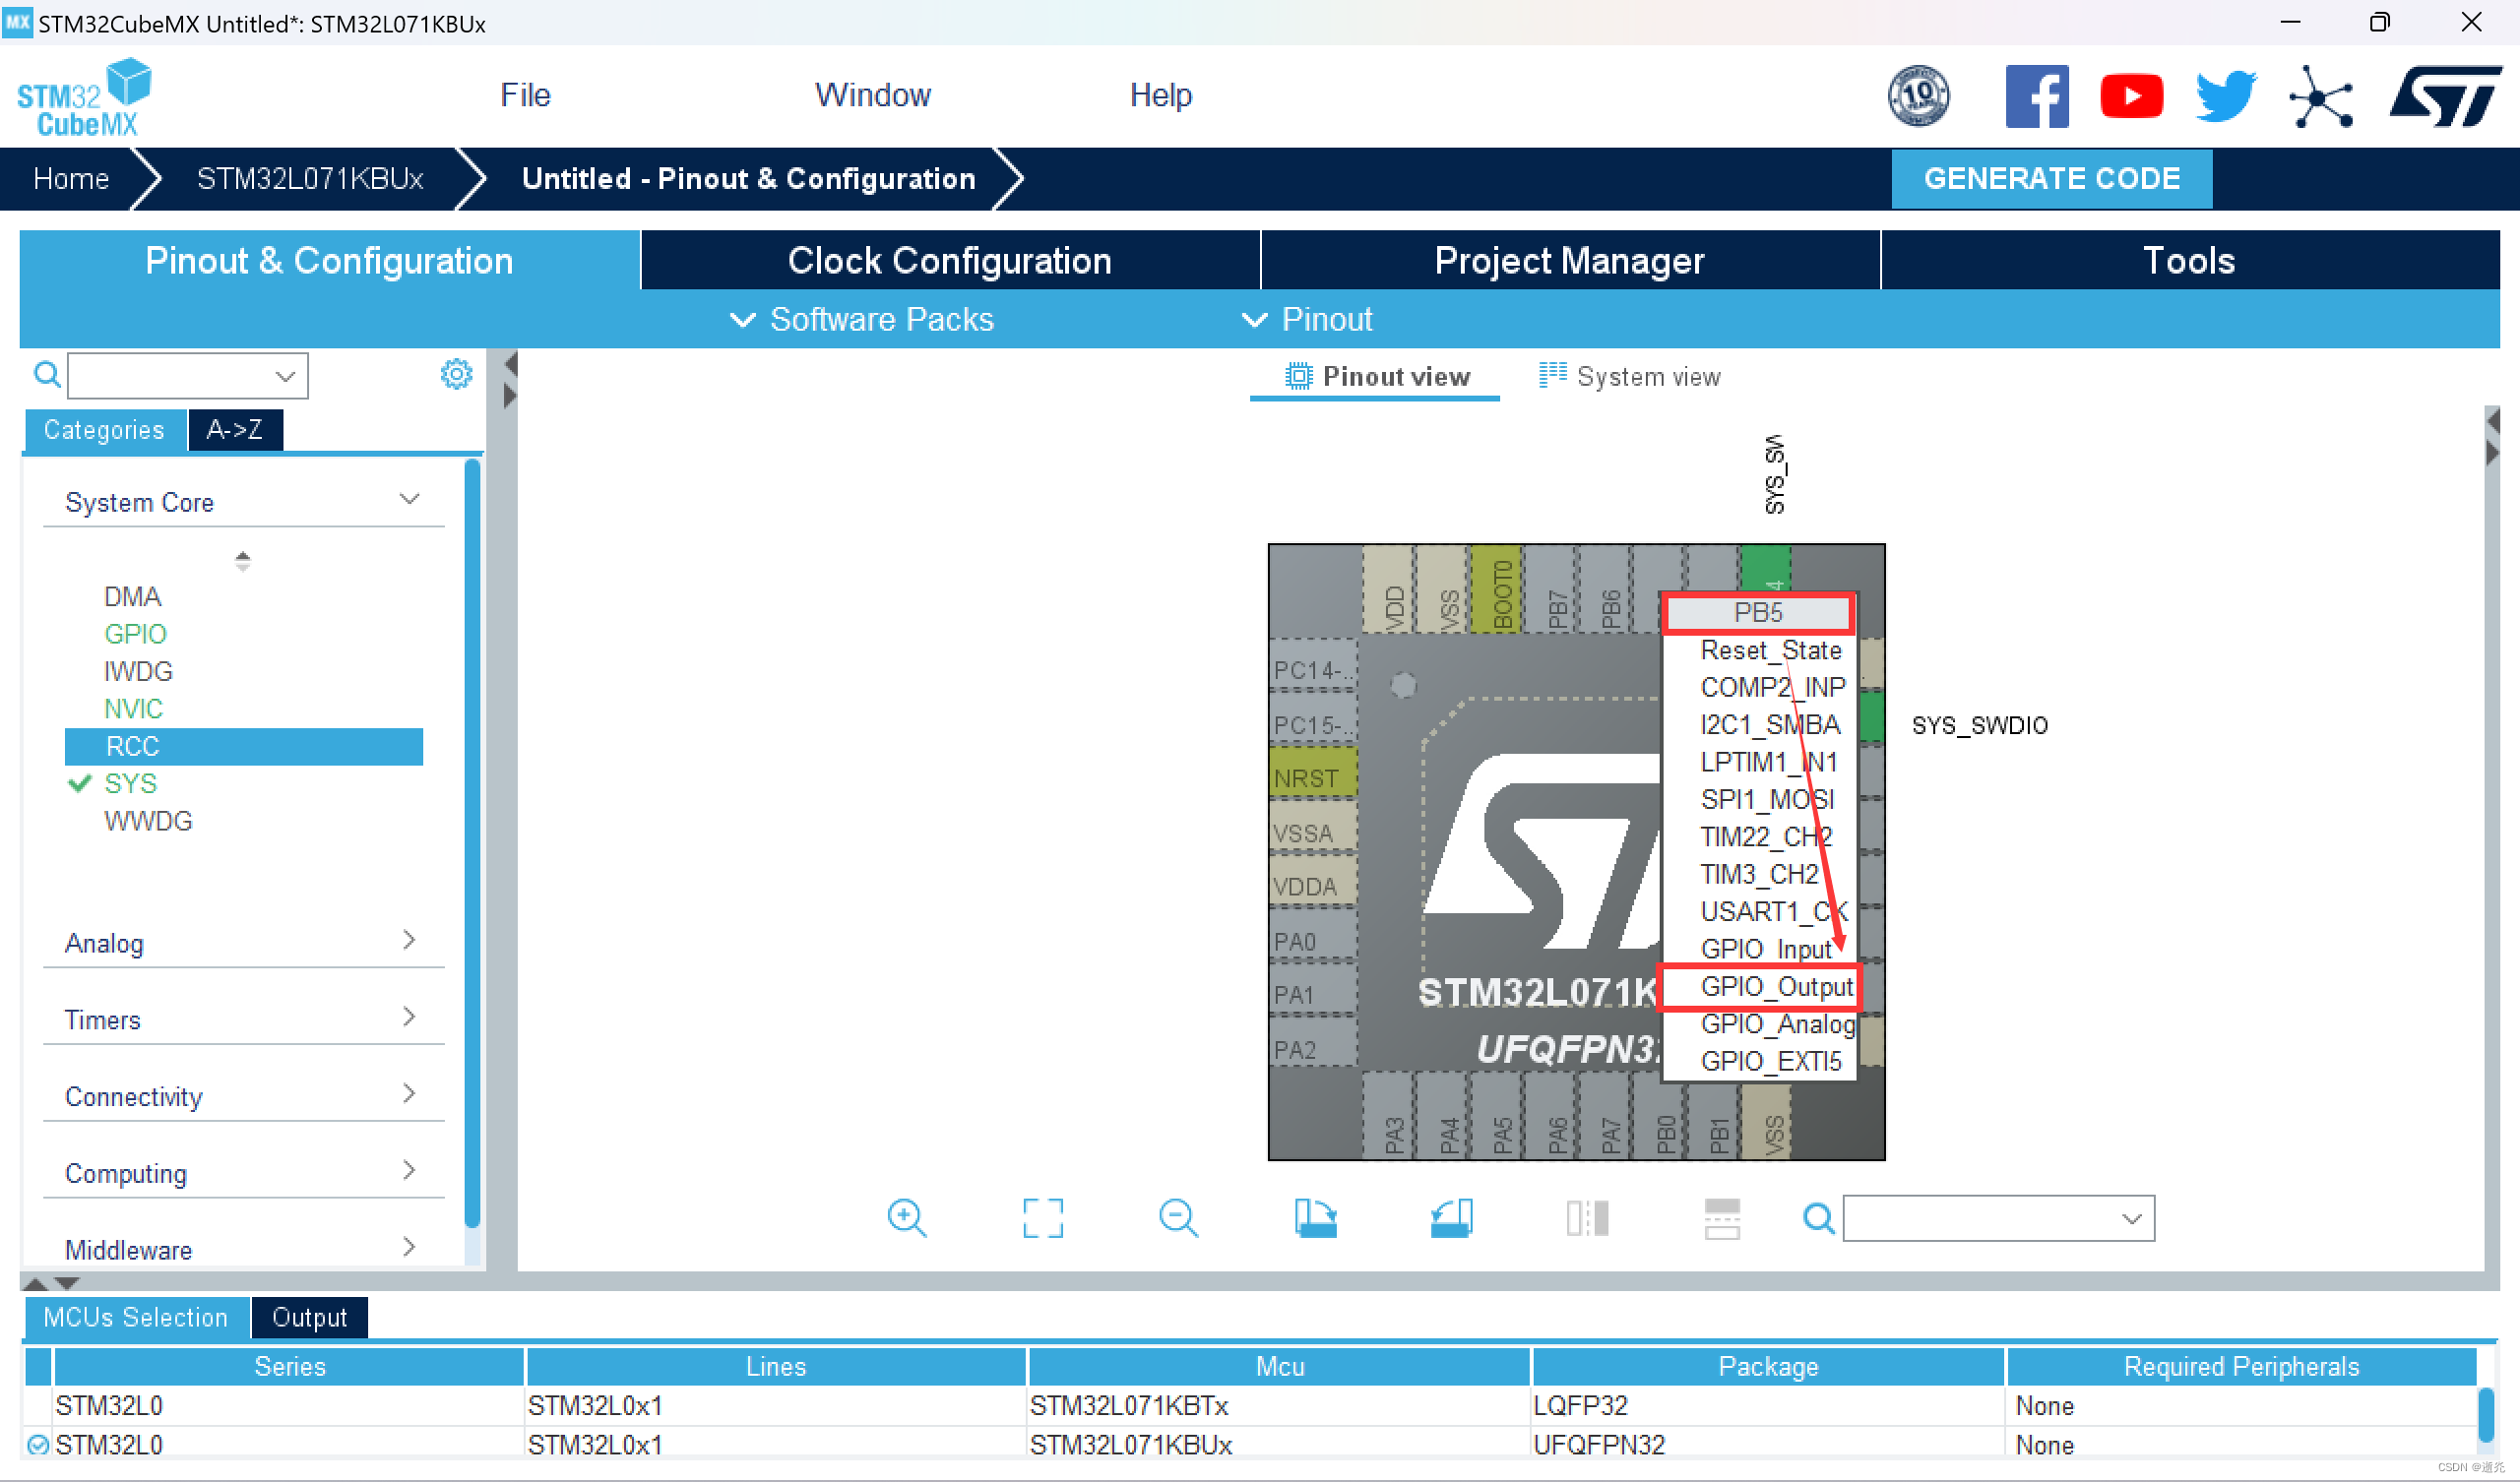Click the zoom out magnifier icon
The image size is (2520, 1482).
(x=1178, y=1218)
